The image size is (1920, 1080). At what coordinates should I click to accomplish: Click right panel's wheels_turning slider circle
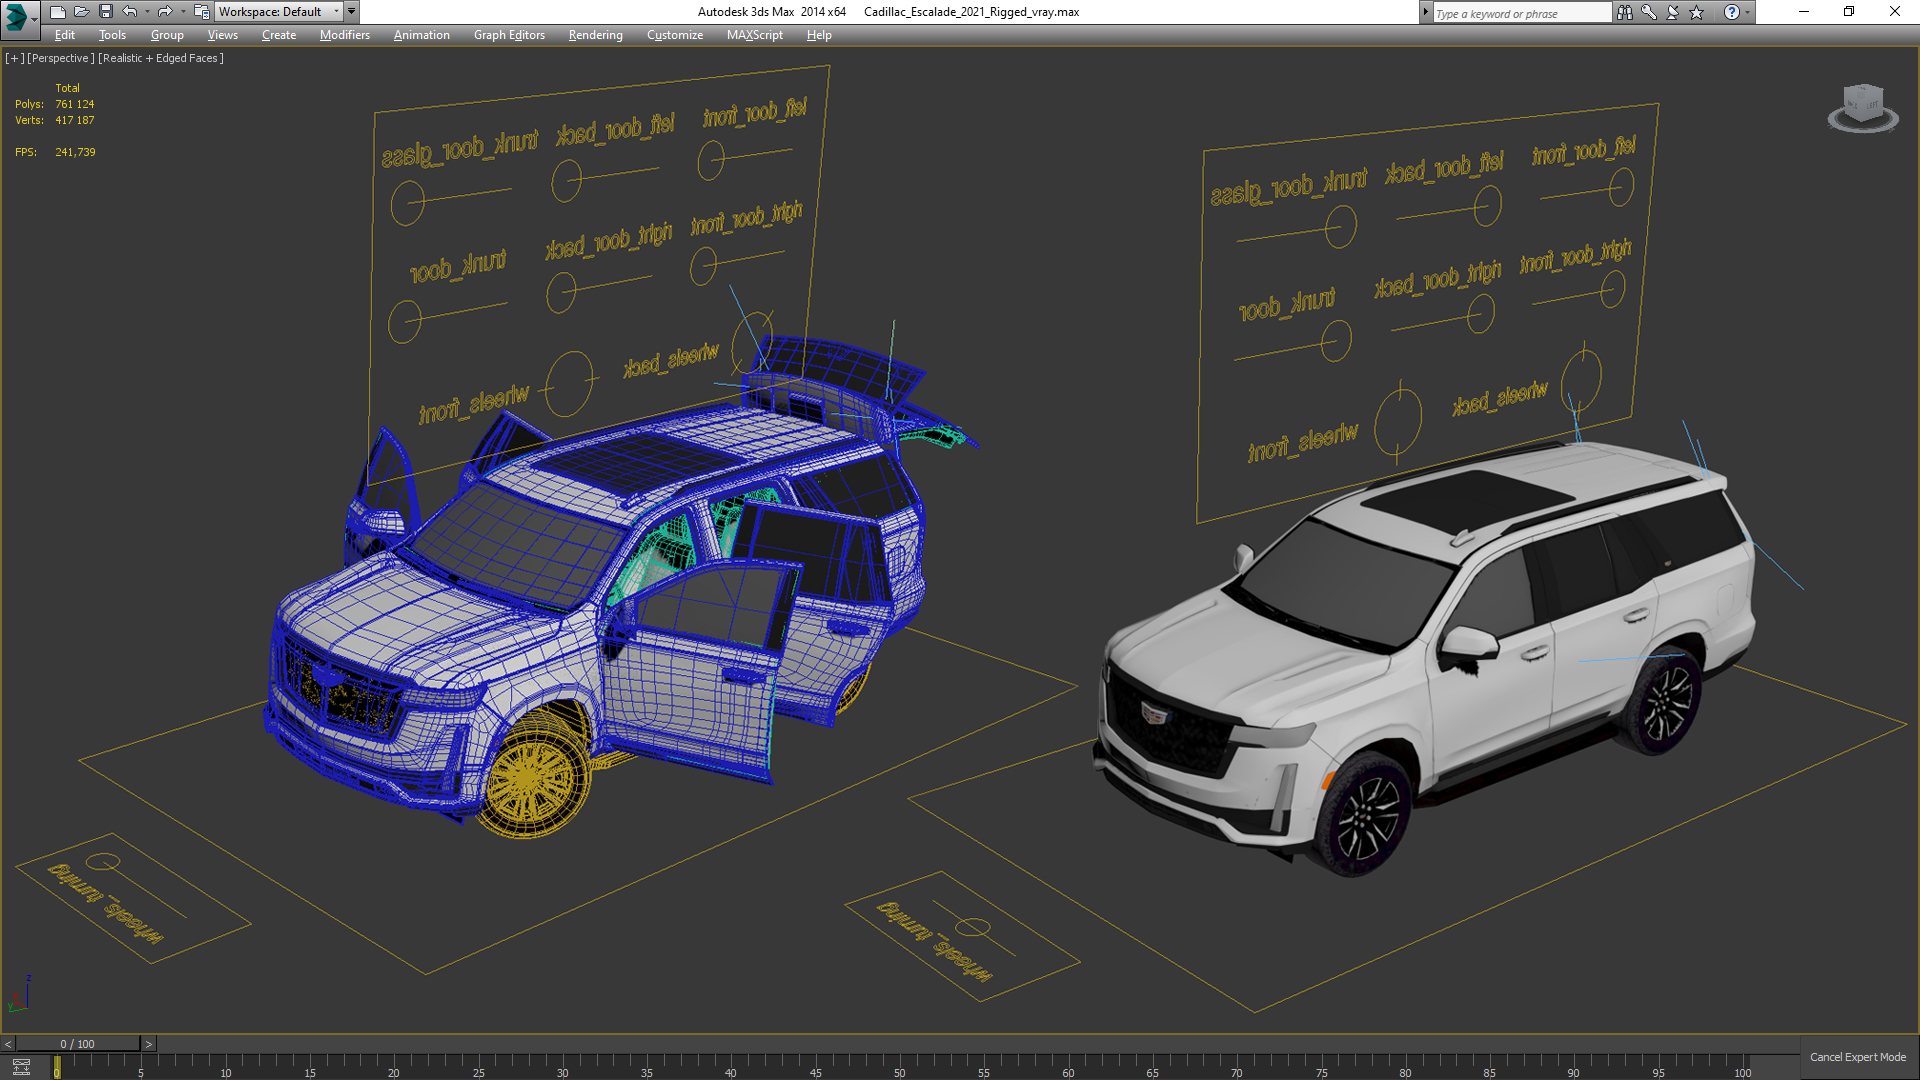[x=972, y=927]
